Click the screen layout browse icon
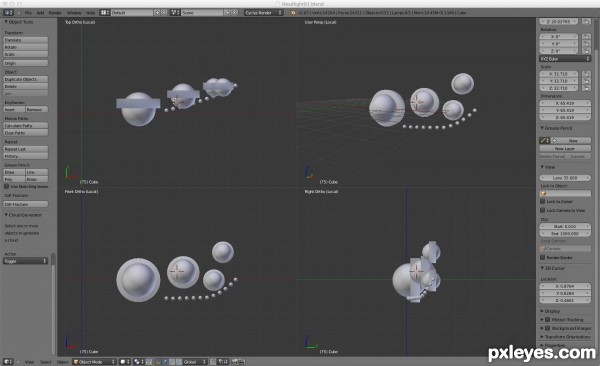600x366 pixels. coord(105,13)
